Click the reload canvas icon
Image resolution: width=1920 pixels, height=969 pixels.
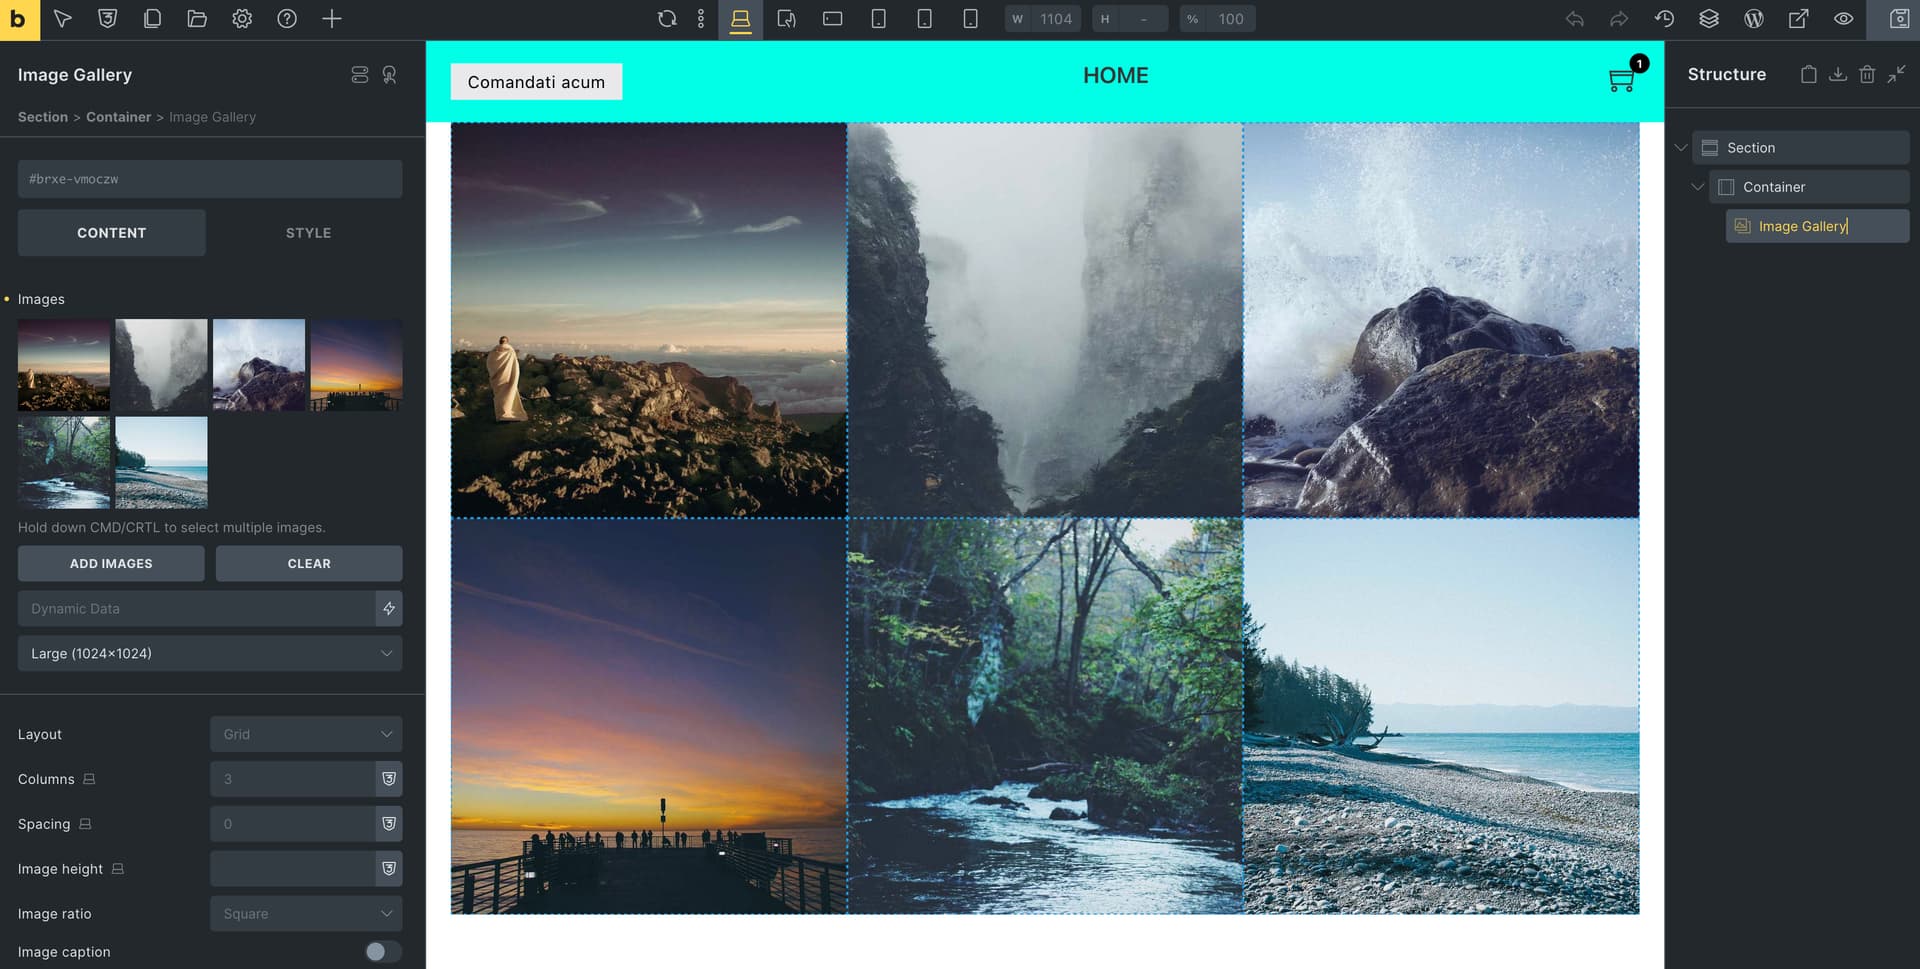point(667,19)
